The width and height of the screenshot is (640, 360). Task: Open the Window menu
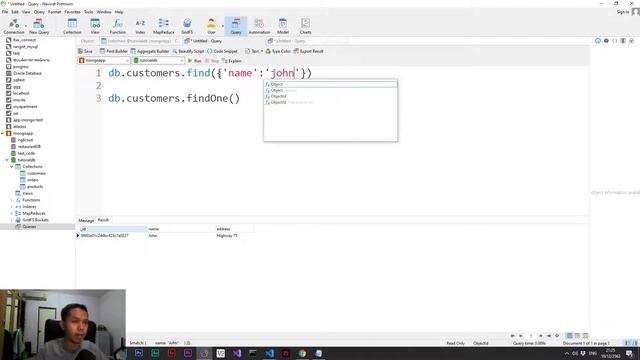[x=104, y=12]
